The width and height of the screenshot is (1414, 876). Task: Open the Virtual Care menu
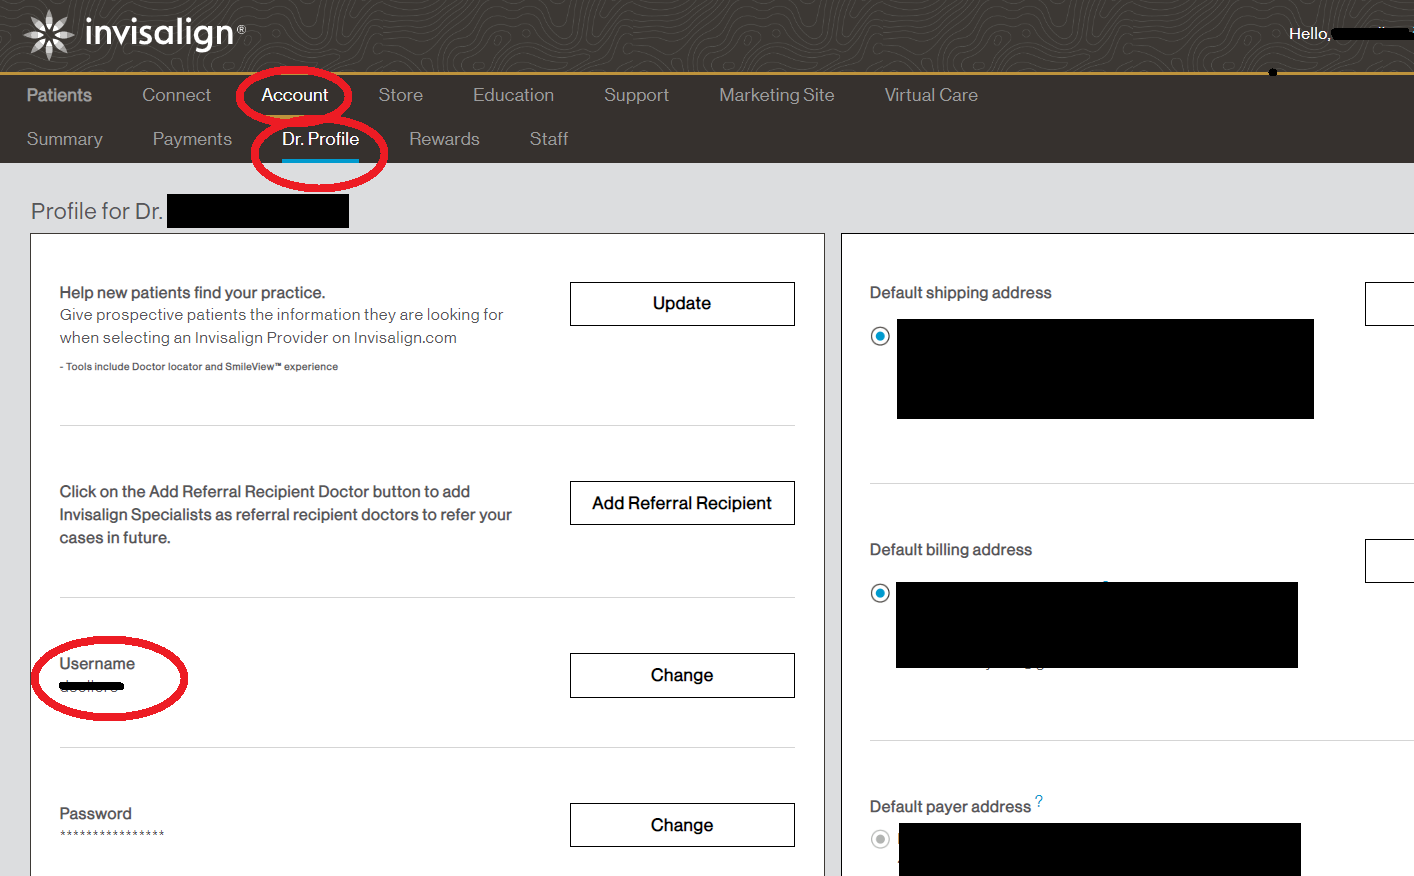click(931, 95)
